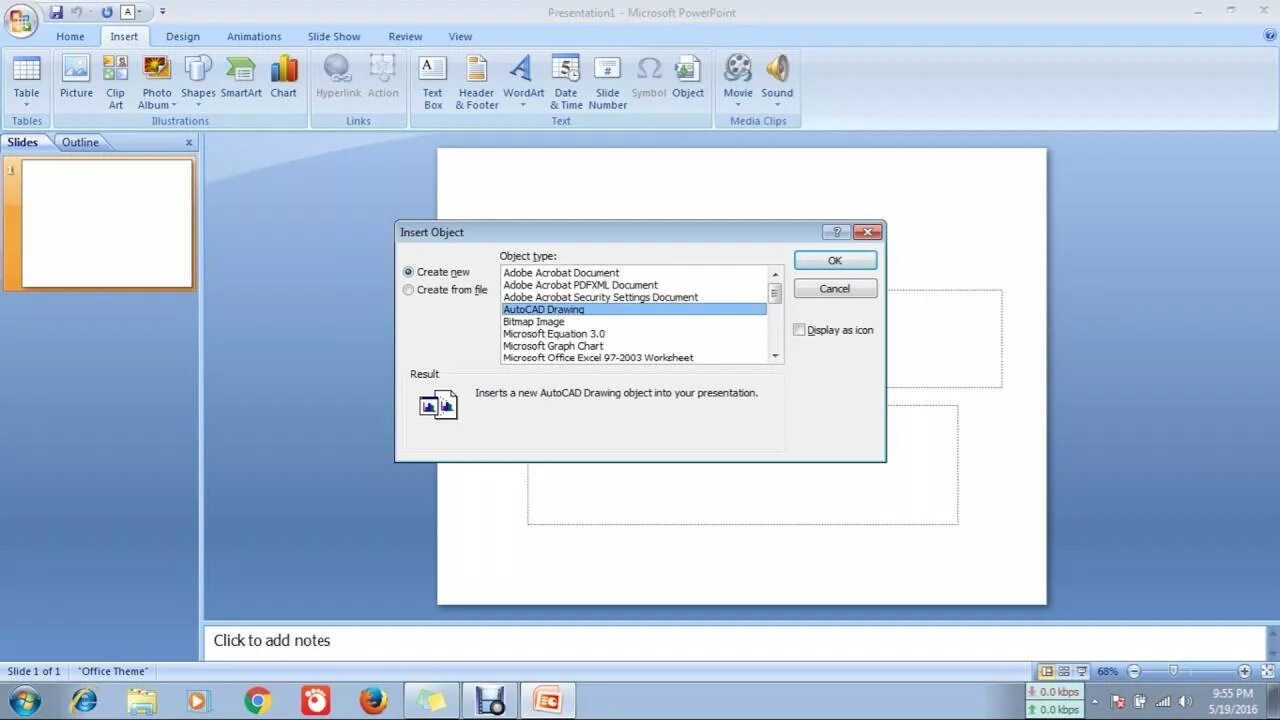Fit slide to current window
Screen dimensions: 1280x720
coord(1267,671)
